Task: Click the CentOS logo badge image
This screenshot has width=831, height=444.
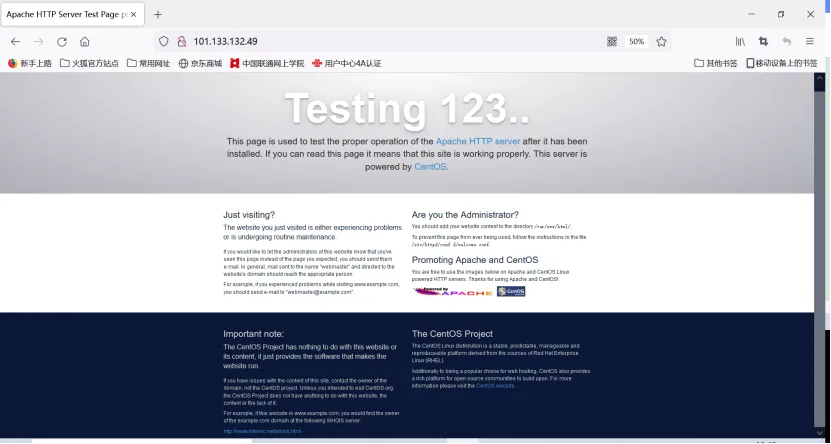Action: click(x=511, y=291)
